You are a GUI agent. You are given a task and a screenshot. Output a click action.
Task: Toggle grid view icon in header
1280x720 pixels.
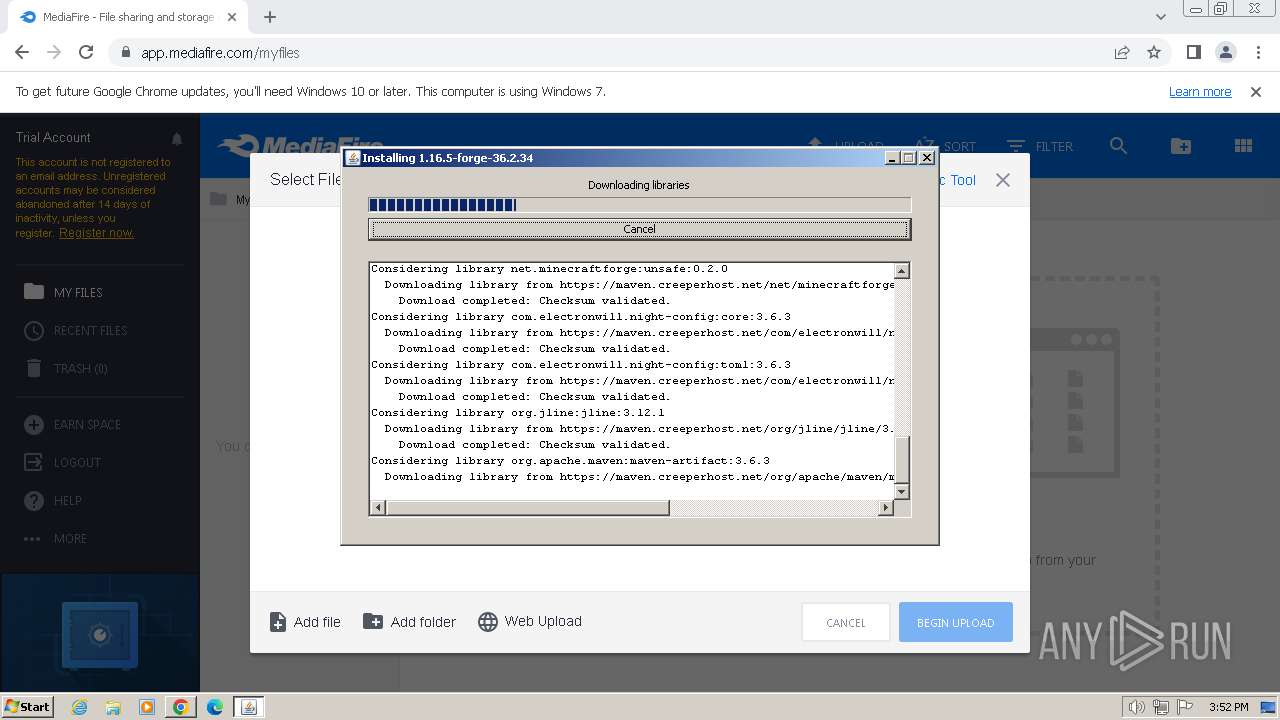1243,146
